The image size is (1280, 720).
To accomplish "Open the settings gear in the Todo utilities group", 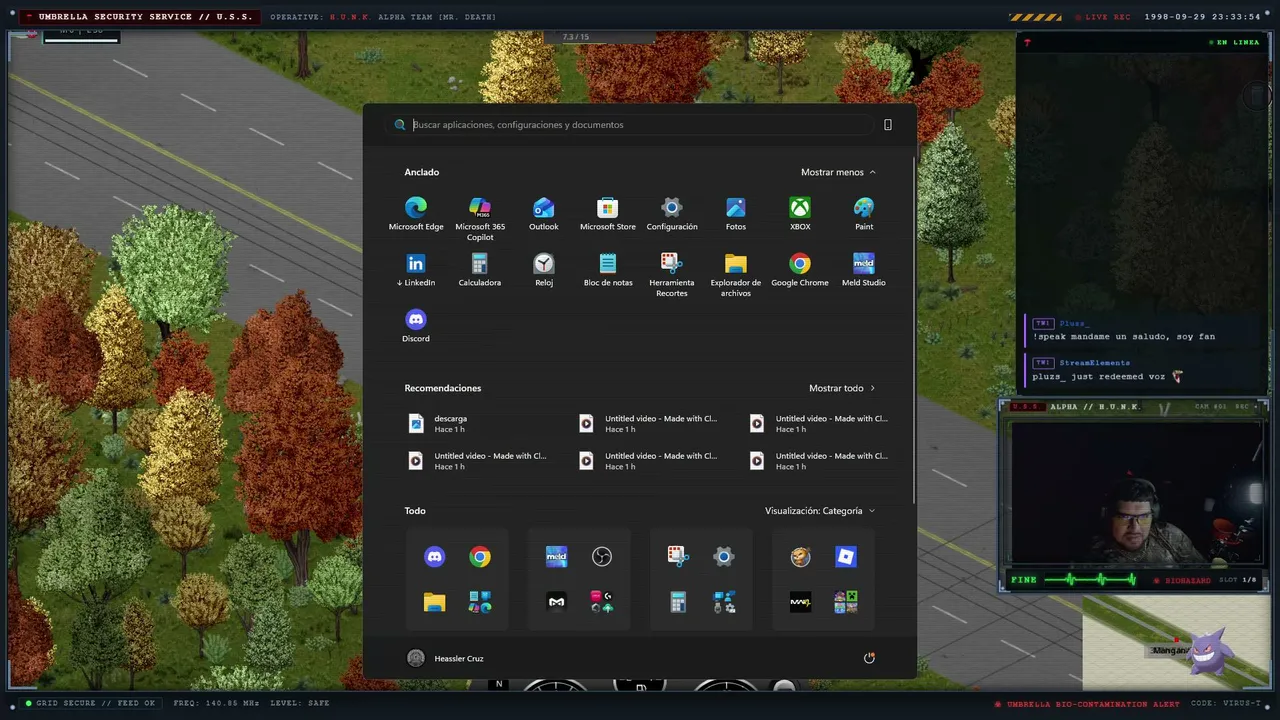I will click(724, 557).
